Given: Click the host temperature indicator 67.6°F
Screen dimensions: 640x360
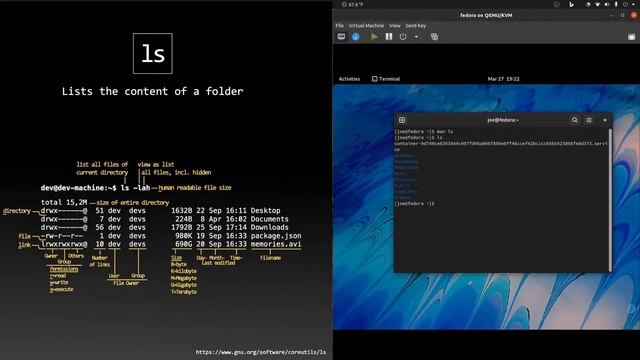Looking at the screenshot, I should pyautogui.click(x=353, y=4).
